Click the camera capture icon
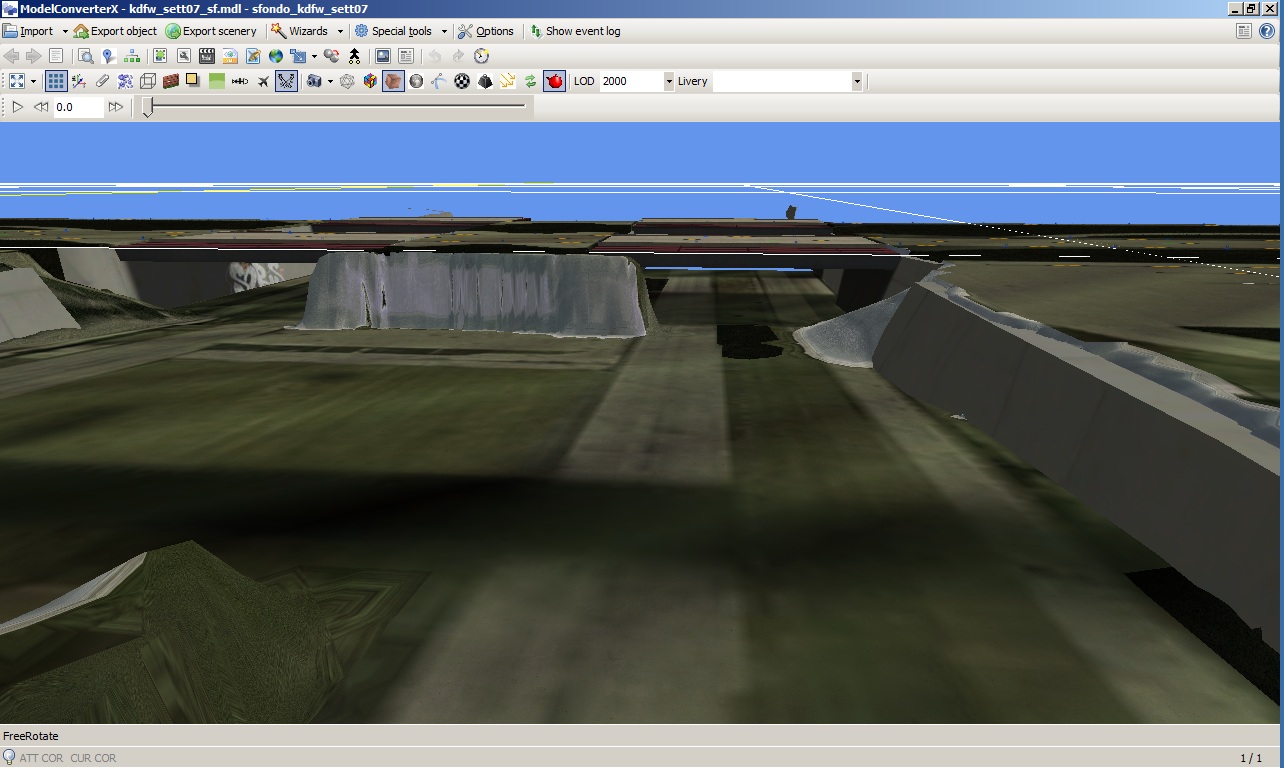Screen dimensions: 1284x768 (316, 81)
